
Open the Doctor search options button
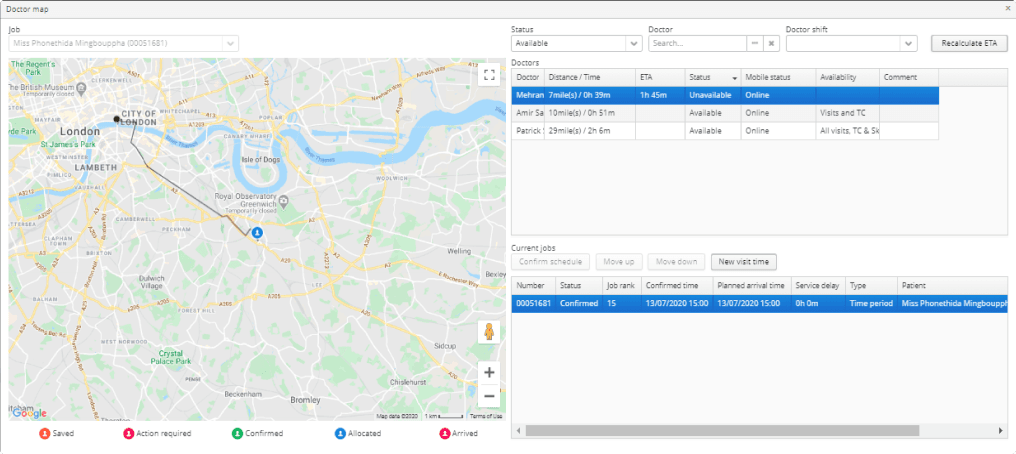(x=755, y=43)
